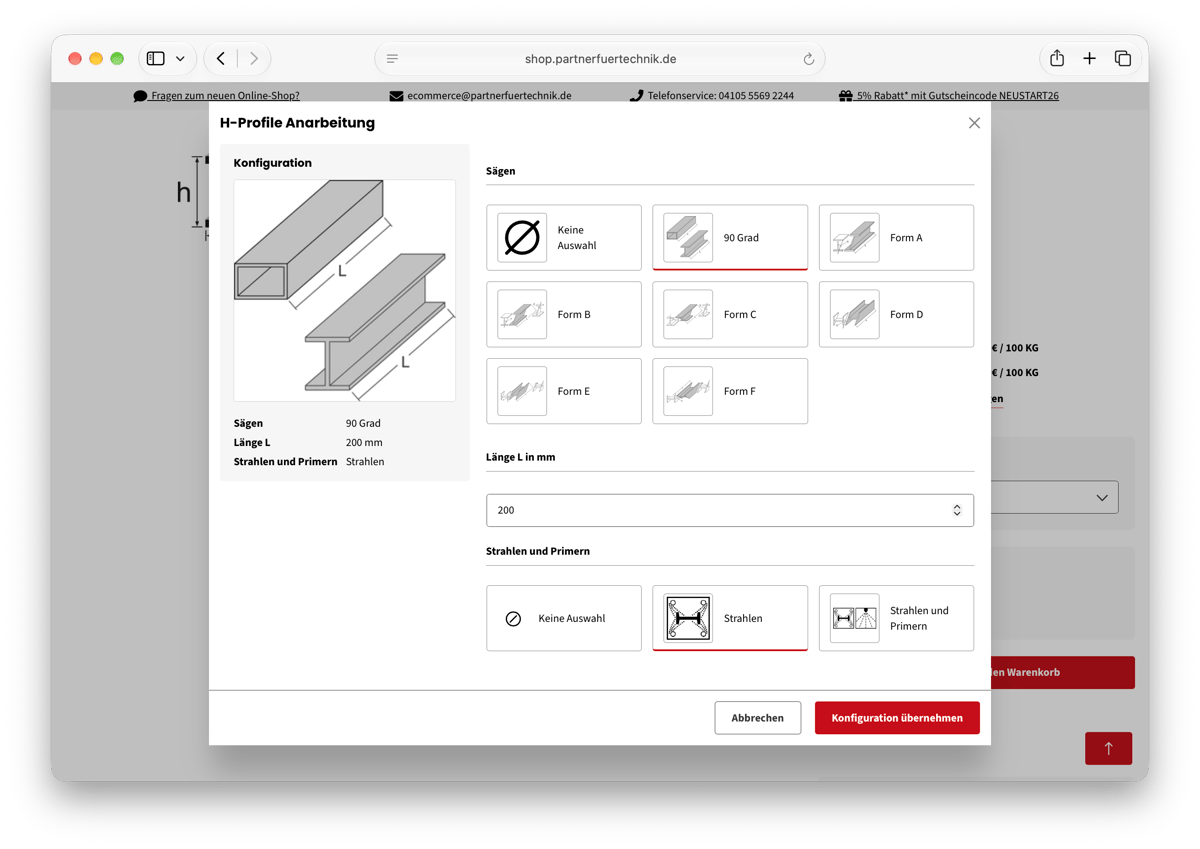
Task: Select Strahlen blasting option
Action: click(x=730, y=619)
